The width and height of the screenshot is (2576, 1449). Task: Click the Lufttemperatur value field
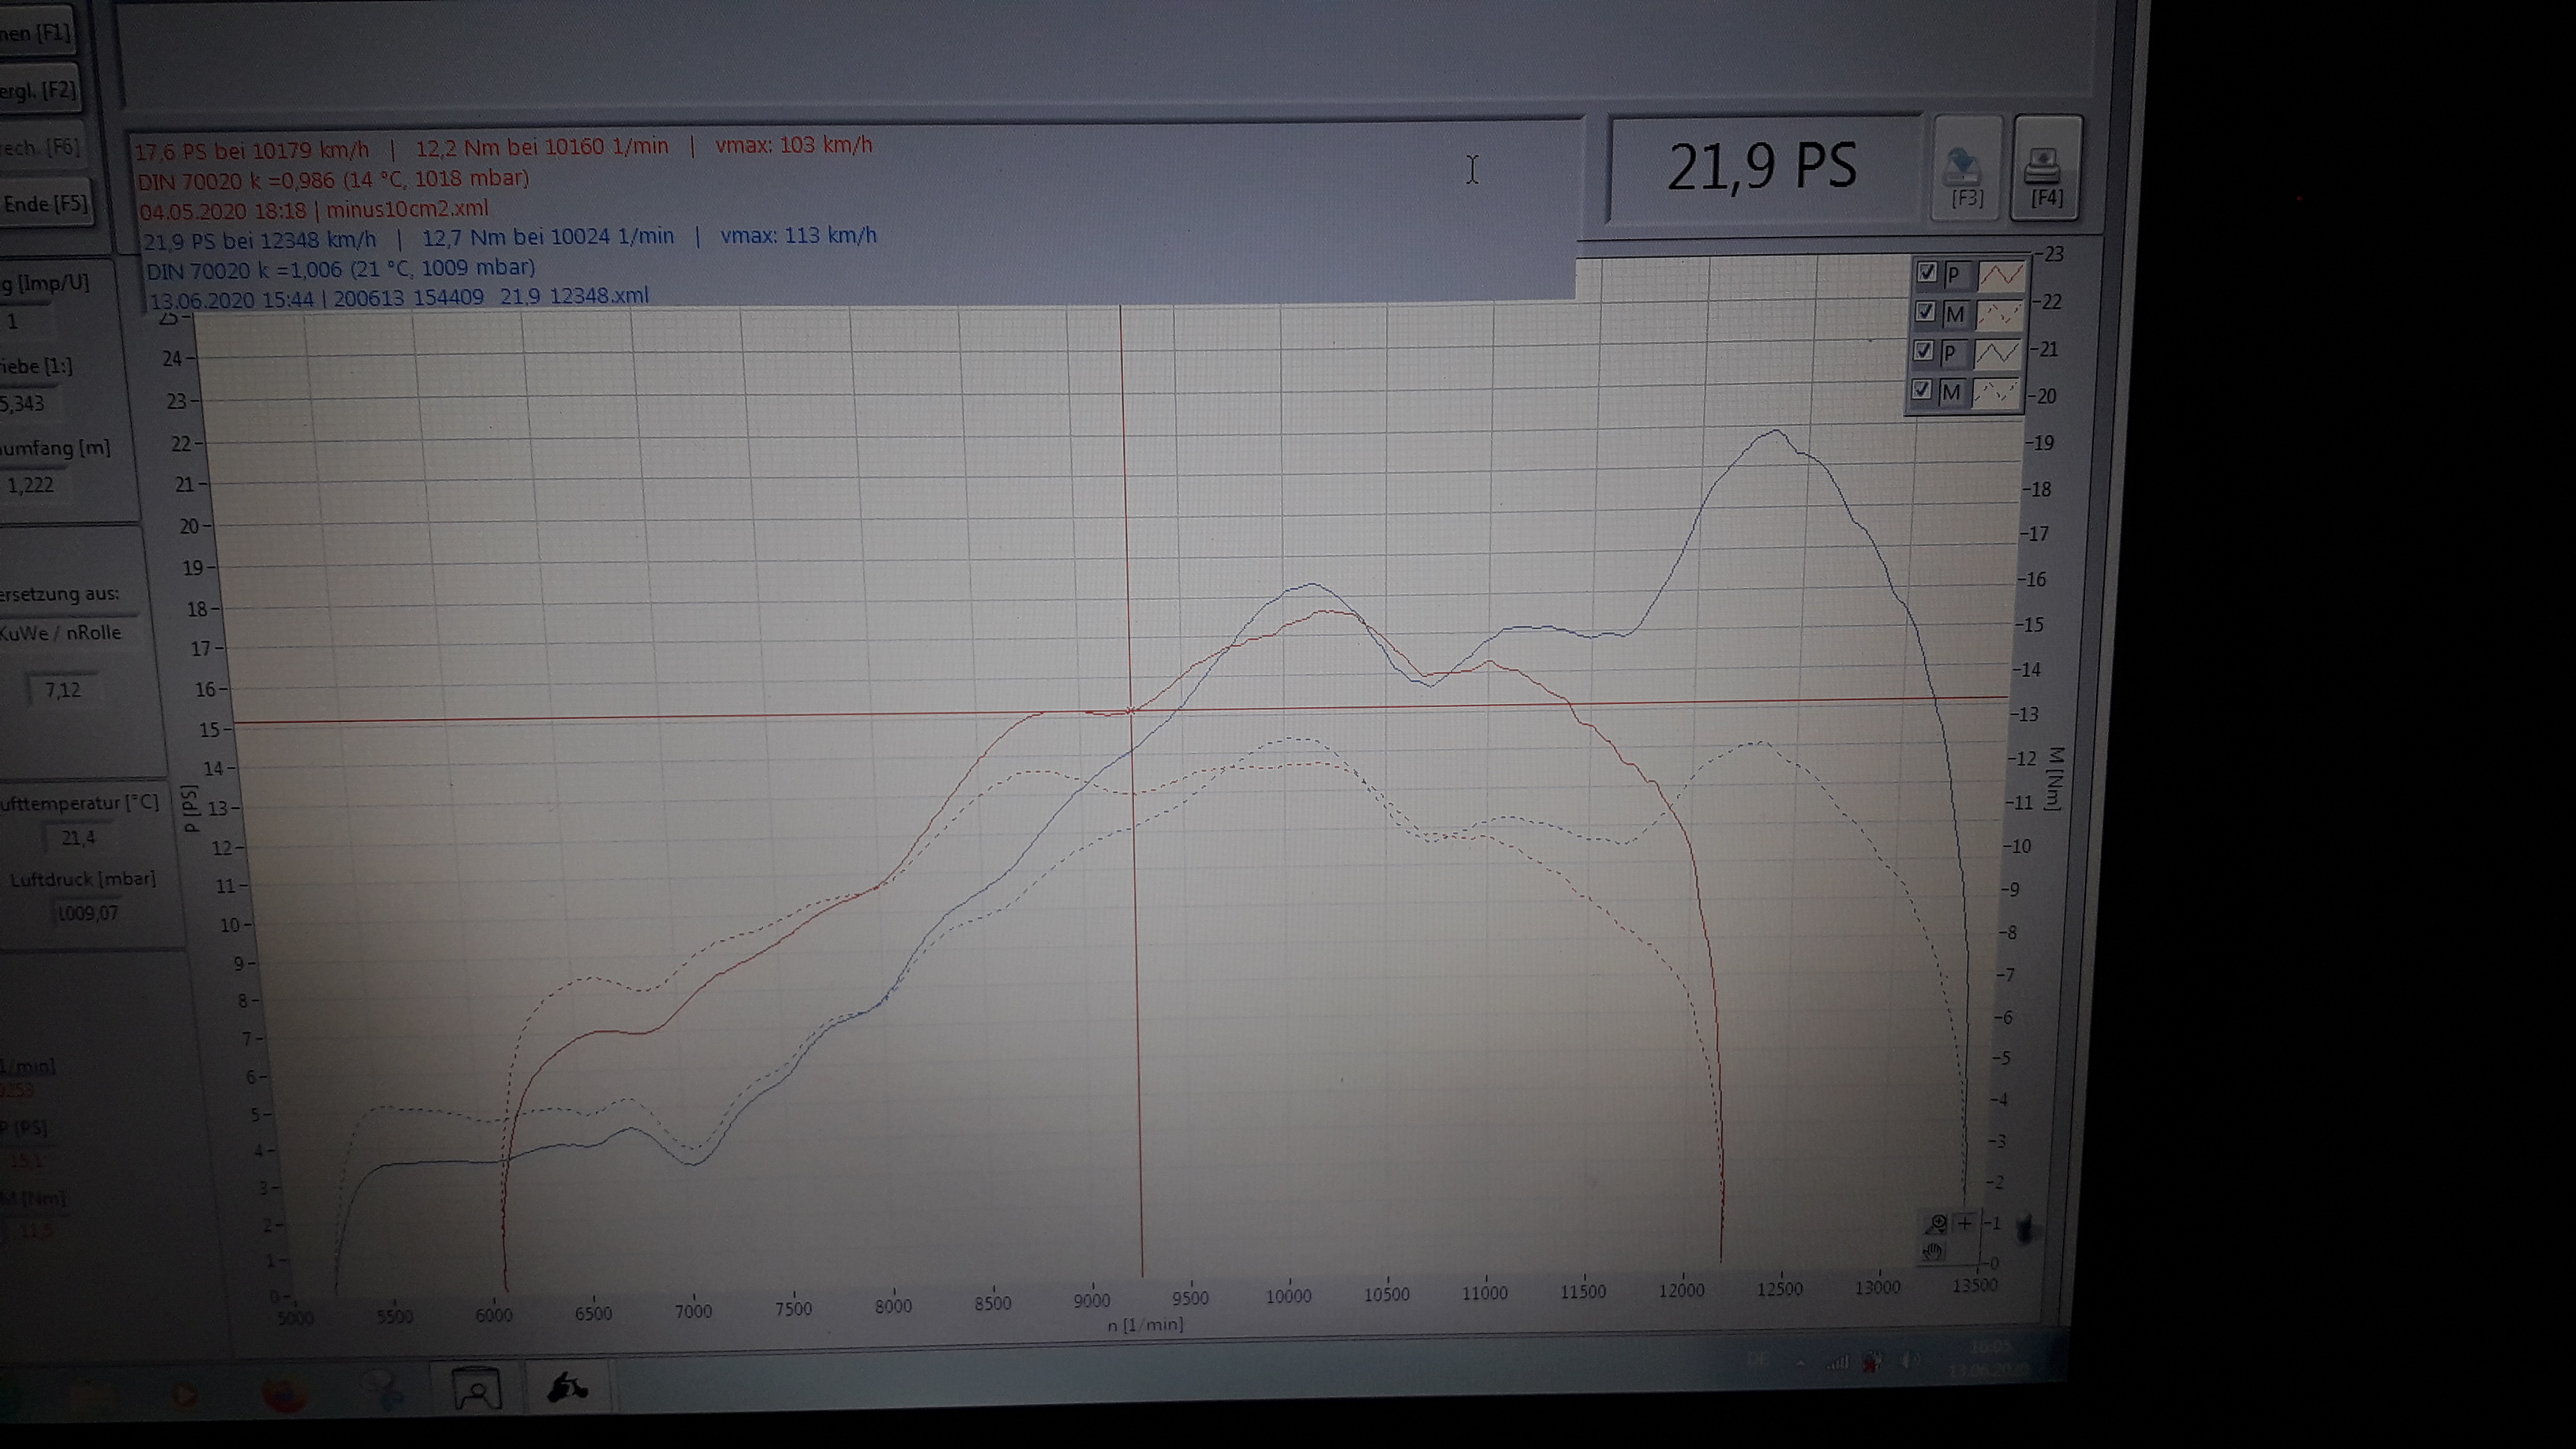tap(78, 838)
